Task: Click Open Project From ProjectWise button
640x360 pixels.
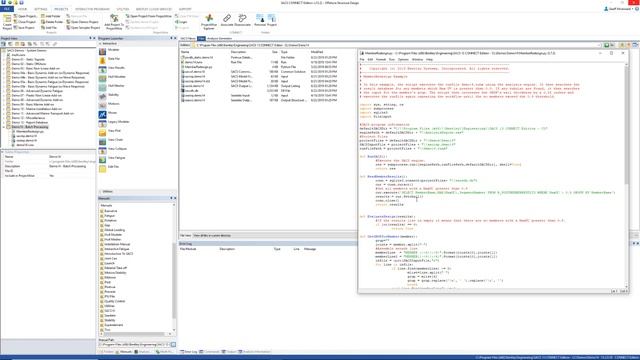Action: pos(149,16)
